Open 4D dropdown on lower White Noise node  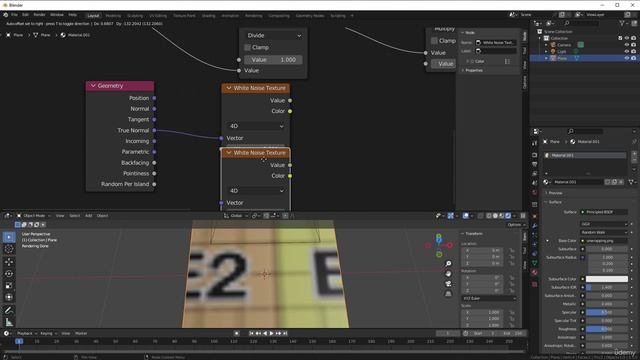pyautogui.click(x=256, y=191)
